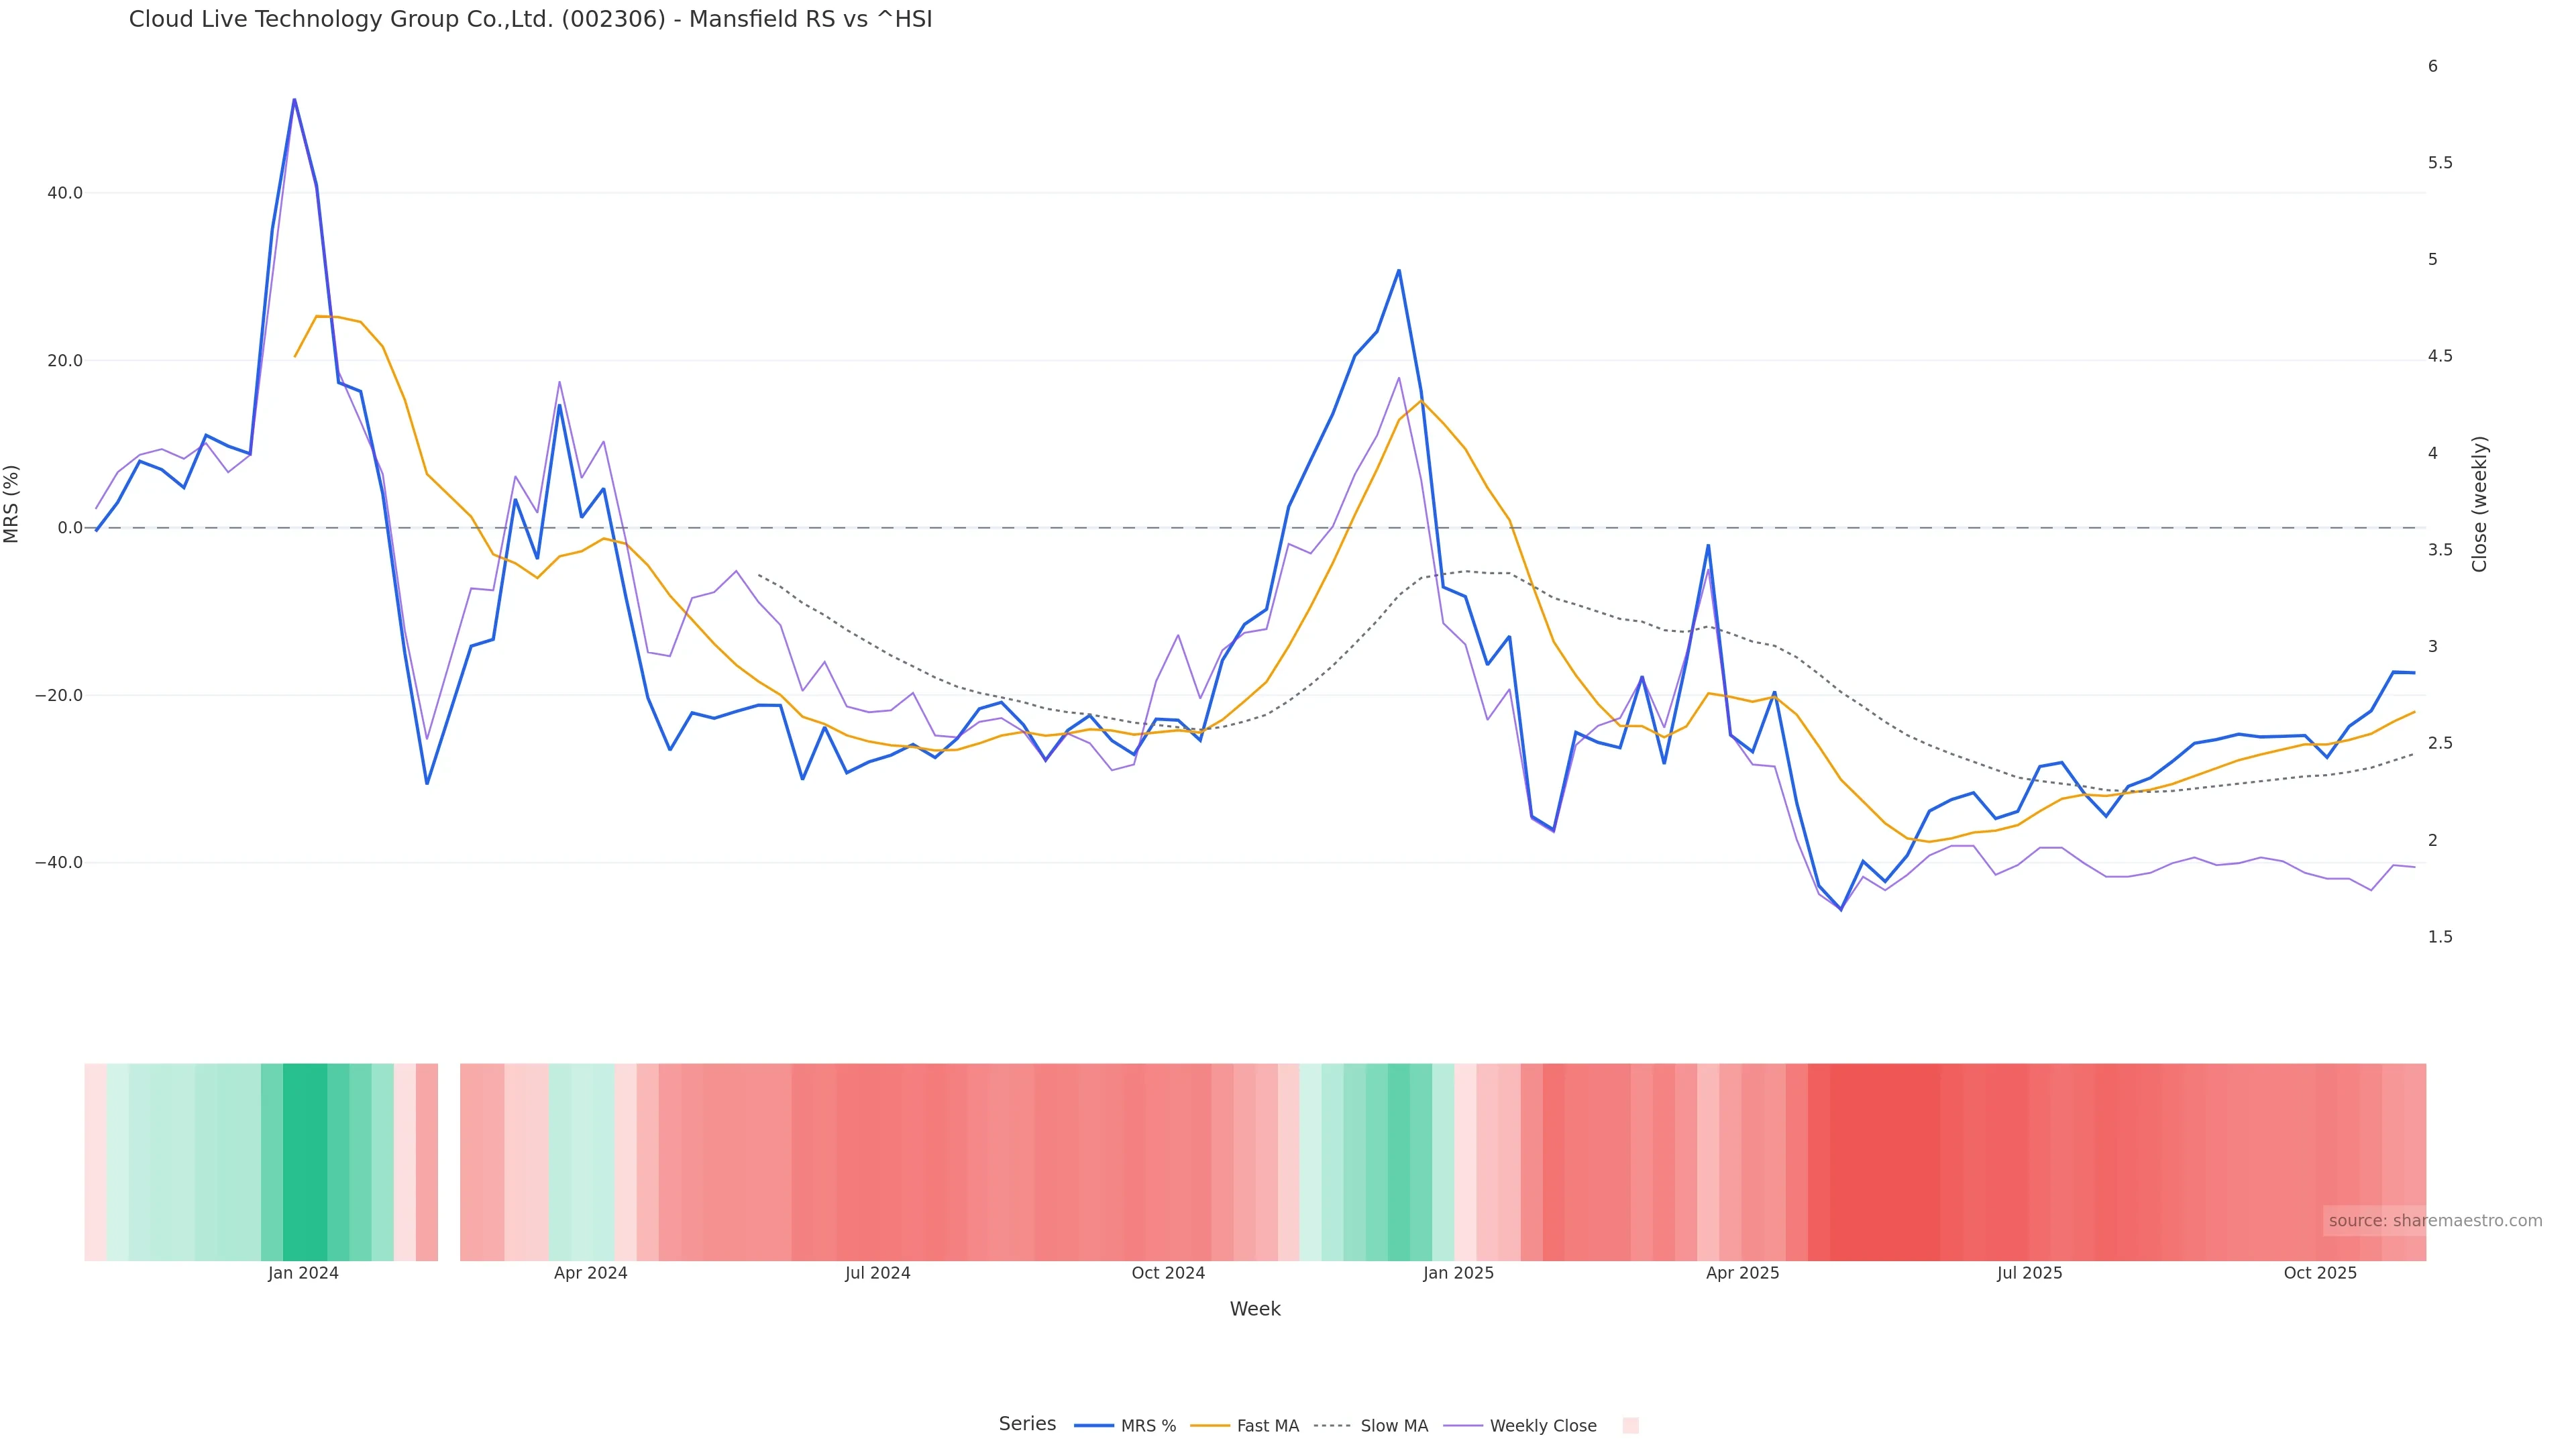Click the Jan 2024 x-axis label
The image size is (2576, 1449).
[x=303, y=1273]
